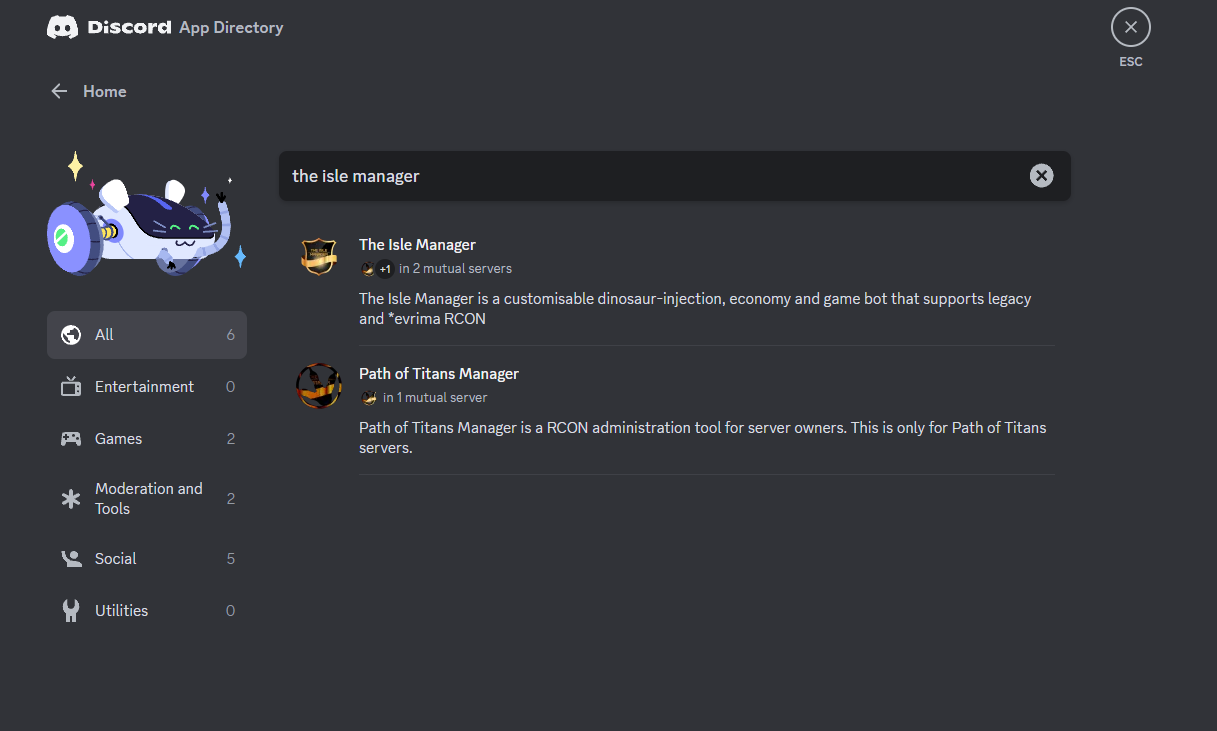1217x731 pixels.
Task: Select the Games category label
Action: click(x=118, y=439)
